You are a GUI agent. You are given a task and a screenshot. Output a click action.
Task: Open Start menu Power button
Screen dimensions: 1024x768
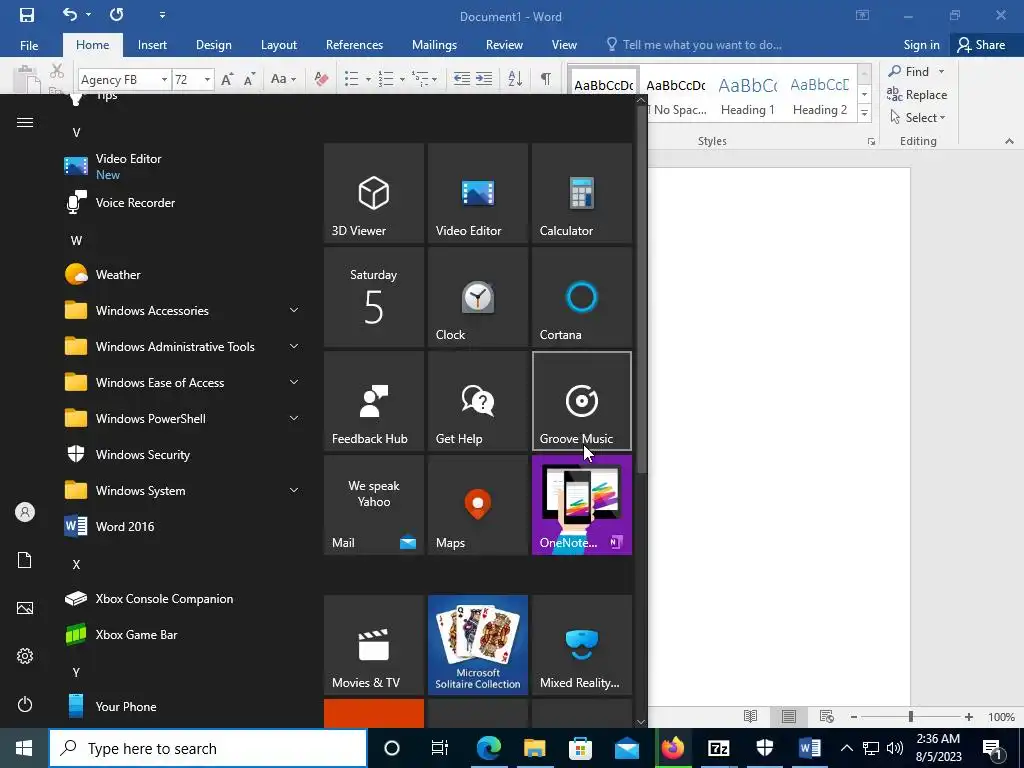click(x=25, y=704)
